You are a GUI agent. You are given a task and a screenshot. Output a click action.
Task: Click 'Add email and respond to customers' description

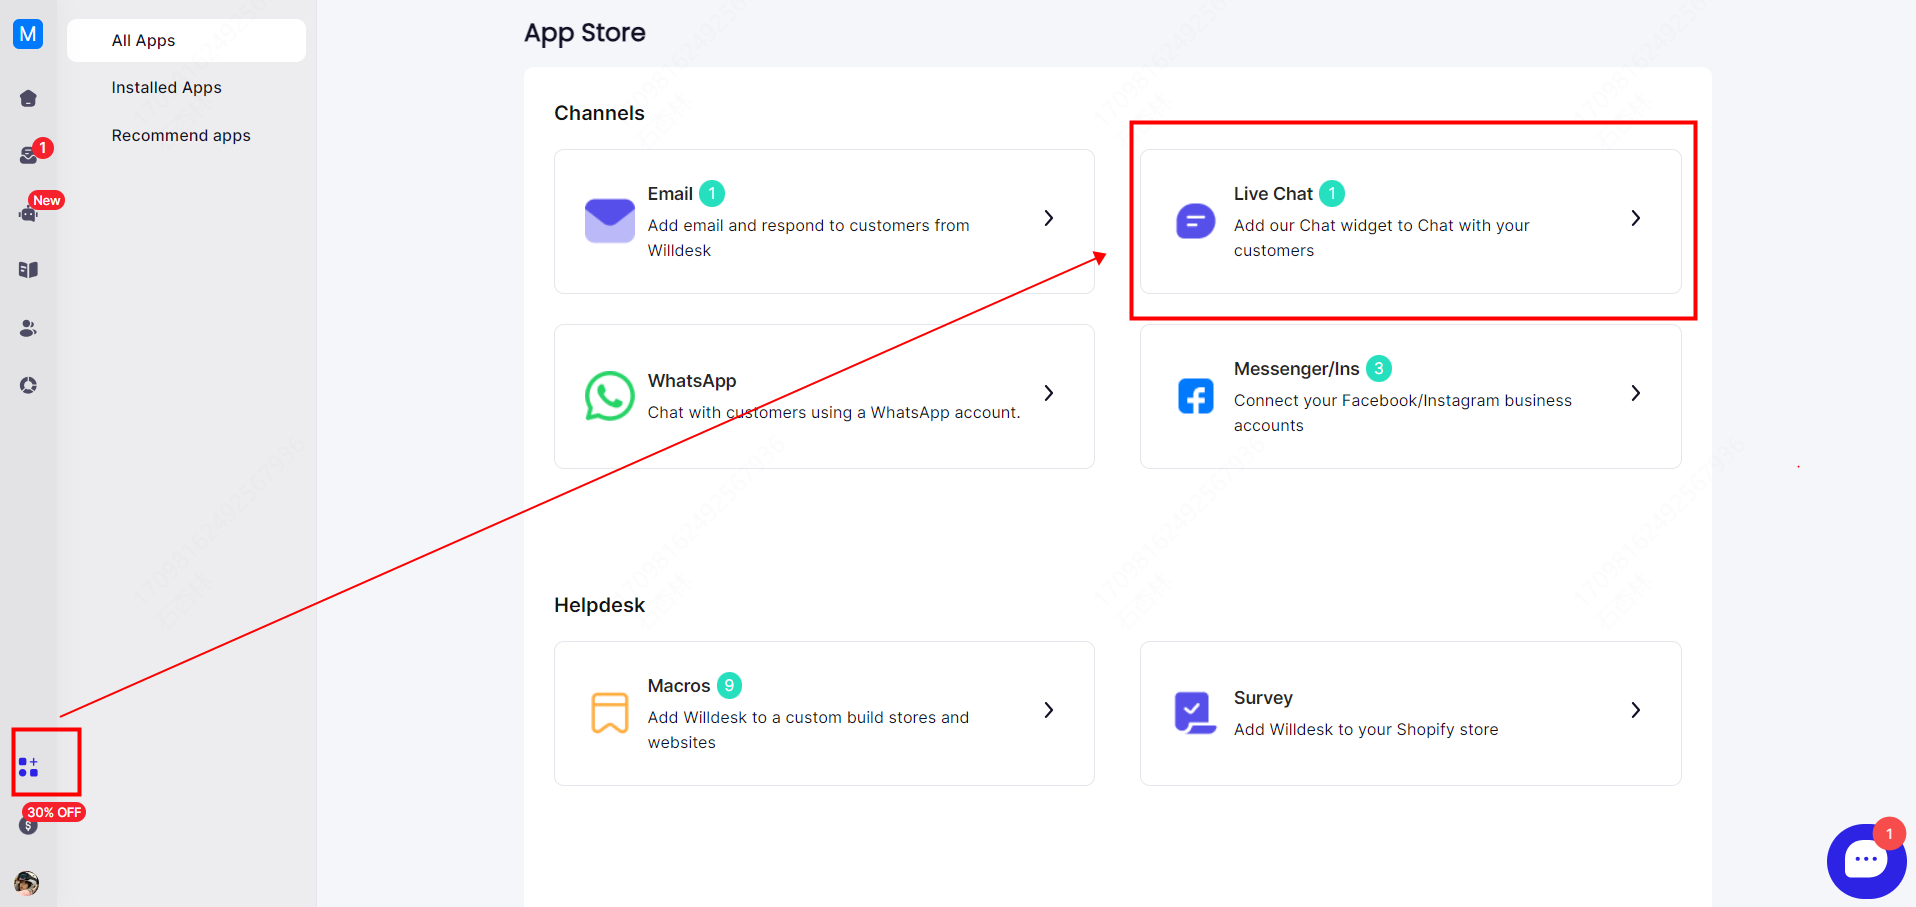click(x=809, y=238)
